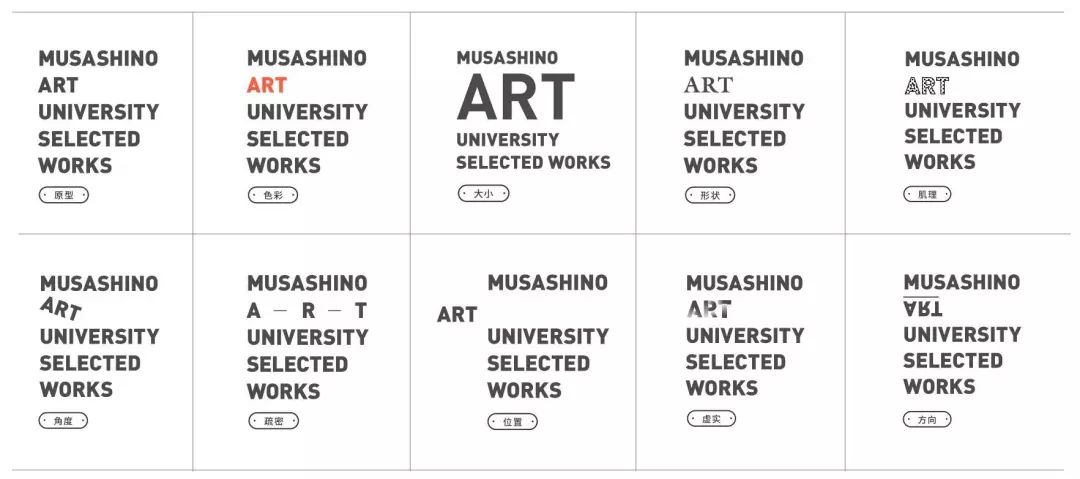Image resolution: width=1080 pixels, height=479 pixels.
Task: Click the 原型 pill label
Action: pyautogui.click(x=64, y=195)
